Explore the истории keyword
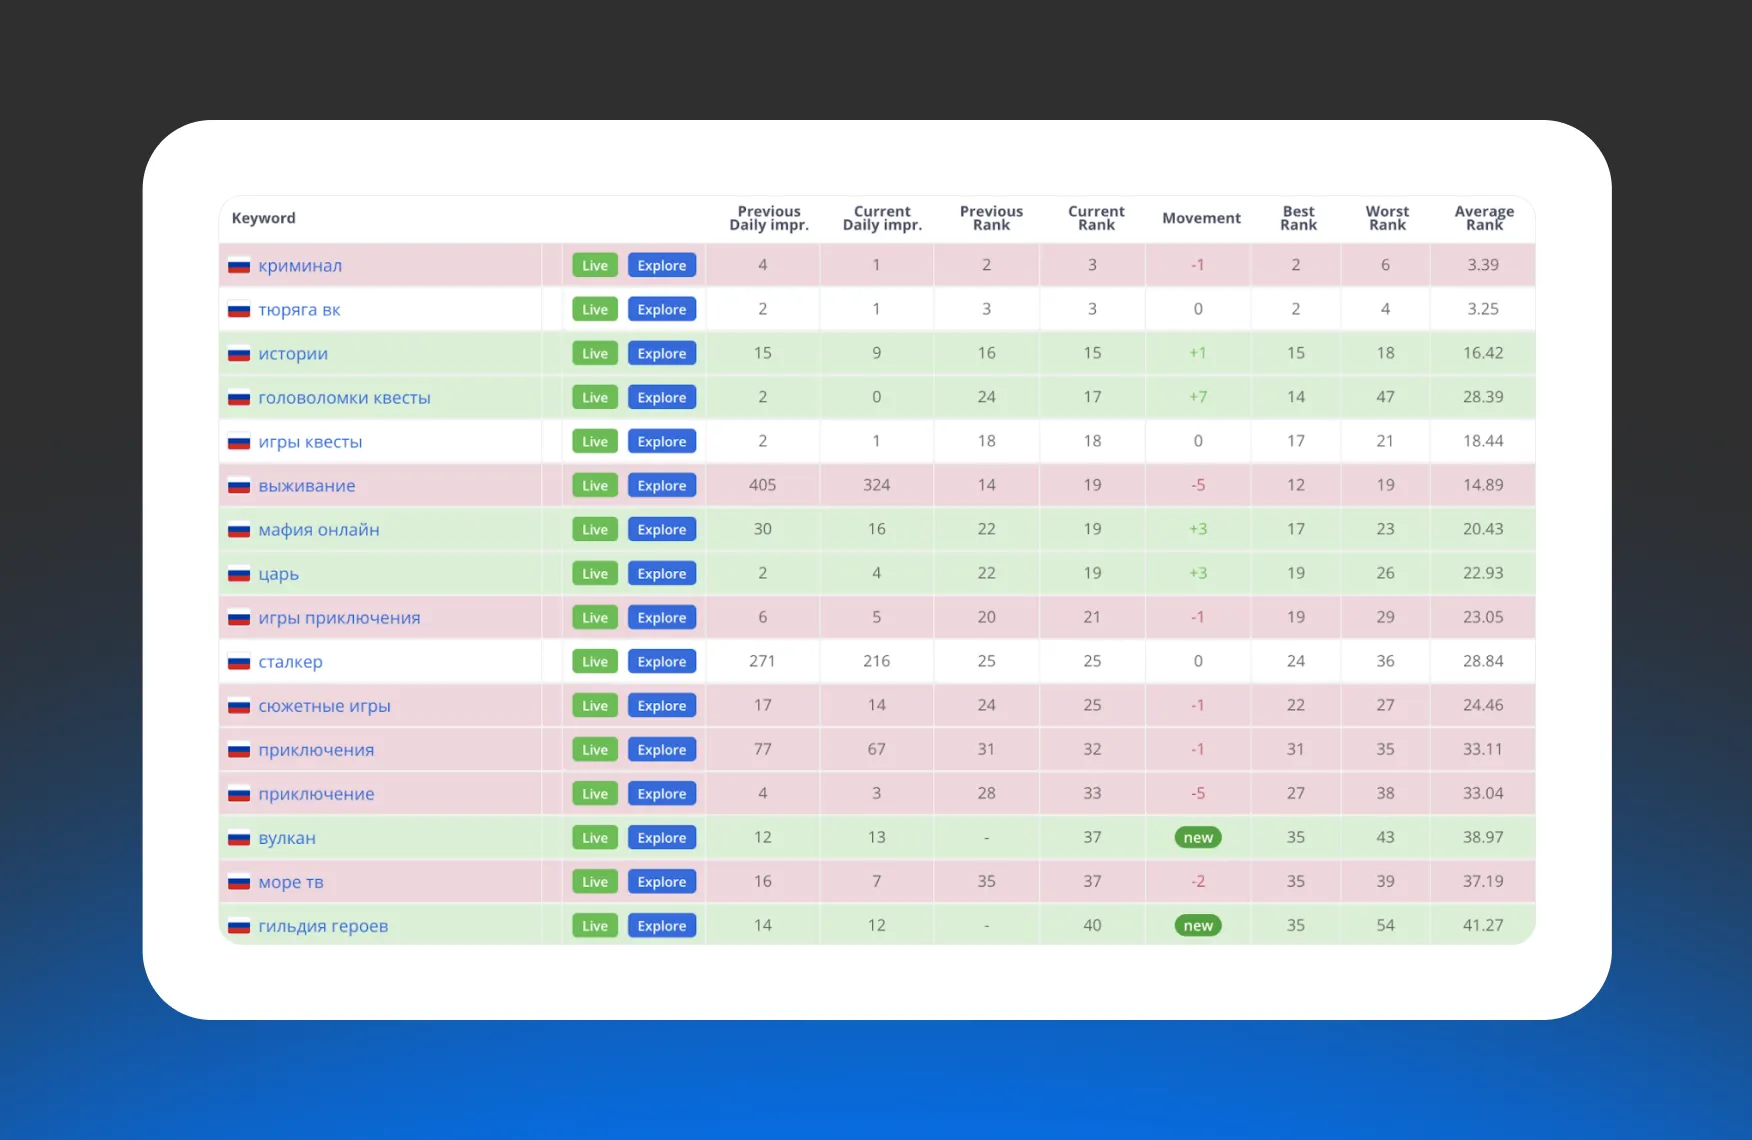Screen dimensions: 1752x1140 [x=662, y=354]
